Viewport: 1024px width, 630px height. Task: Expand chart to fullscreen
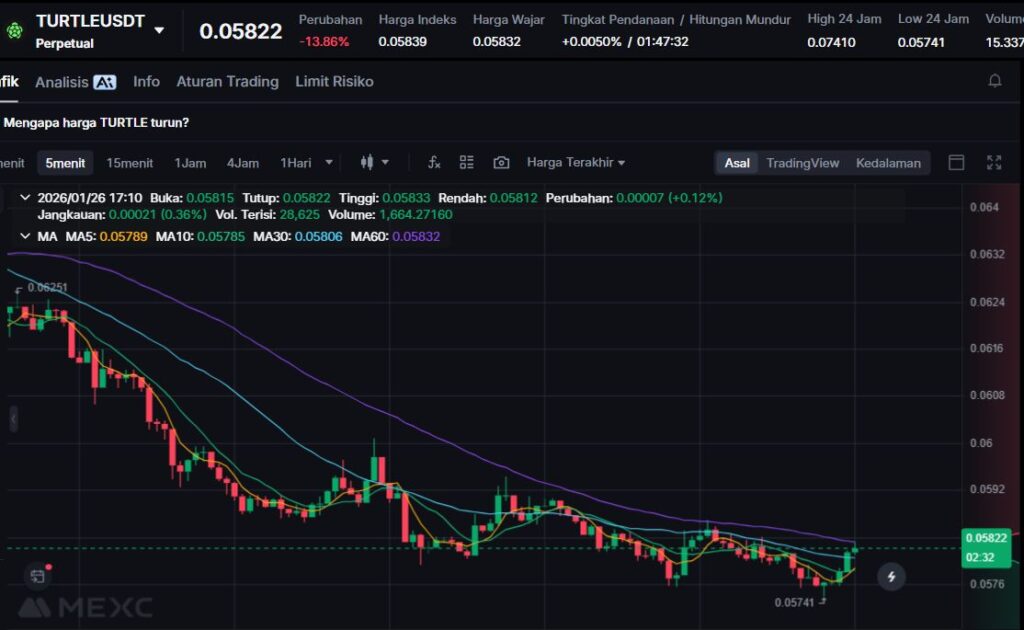994,162
